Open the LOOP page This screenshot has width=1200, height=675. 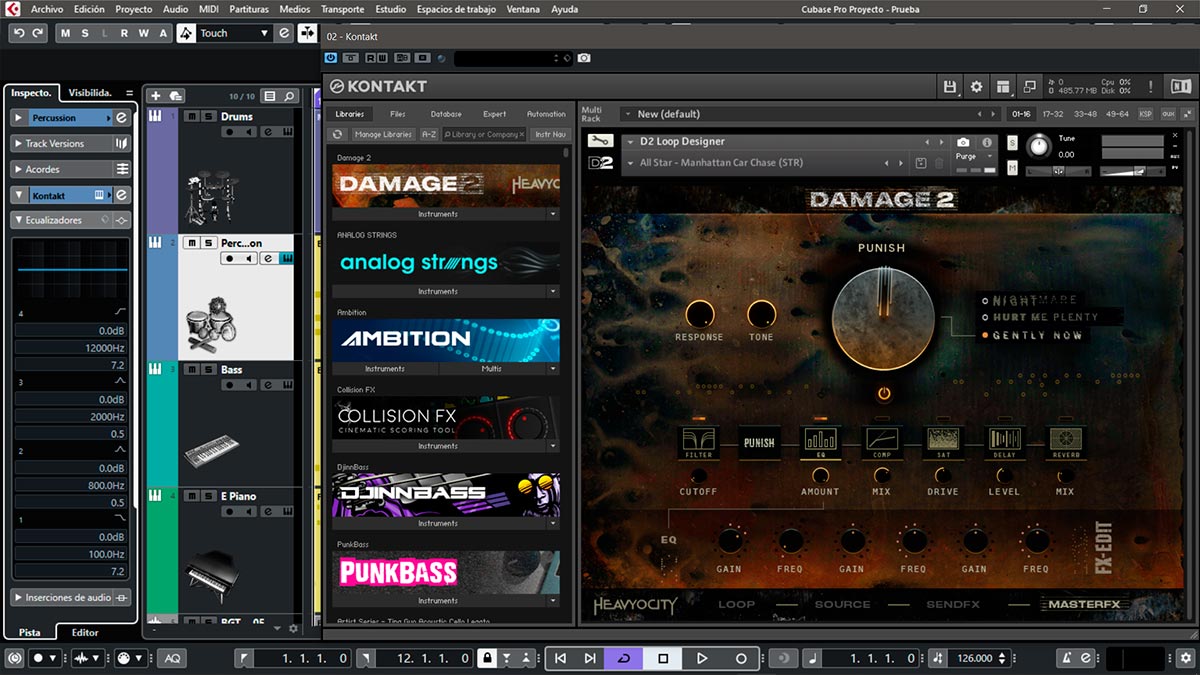coord(736,604)
